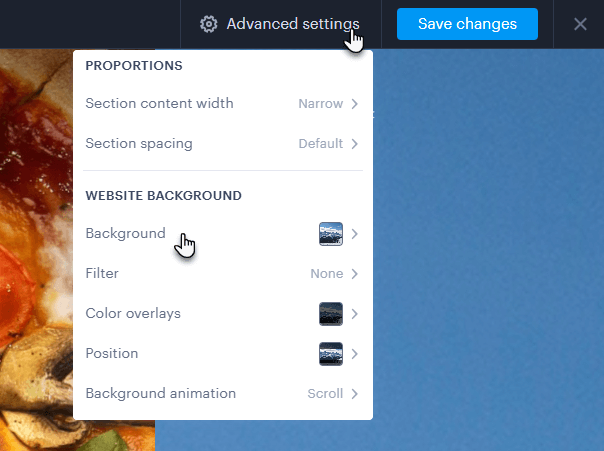Viewport: 604px width, 451px height.
Task: Choose the Background animation menu item
Action: (x=223, y=394)
